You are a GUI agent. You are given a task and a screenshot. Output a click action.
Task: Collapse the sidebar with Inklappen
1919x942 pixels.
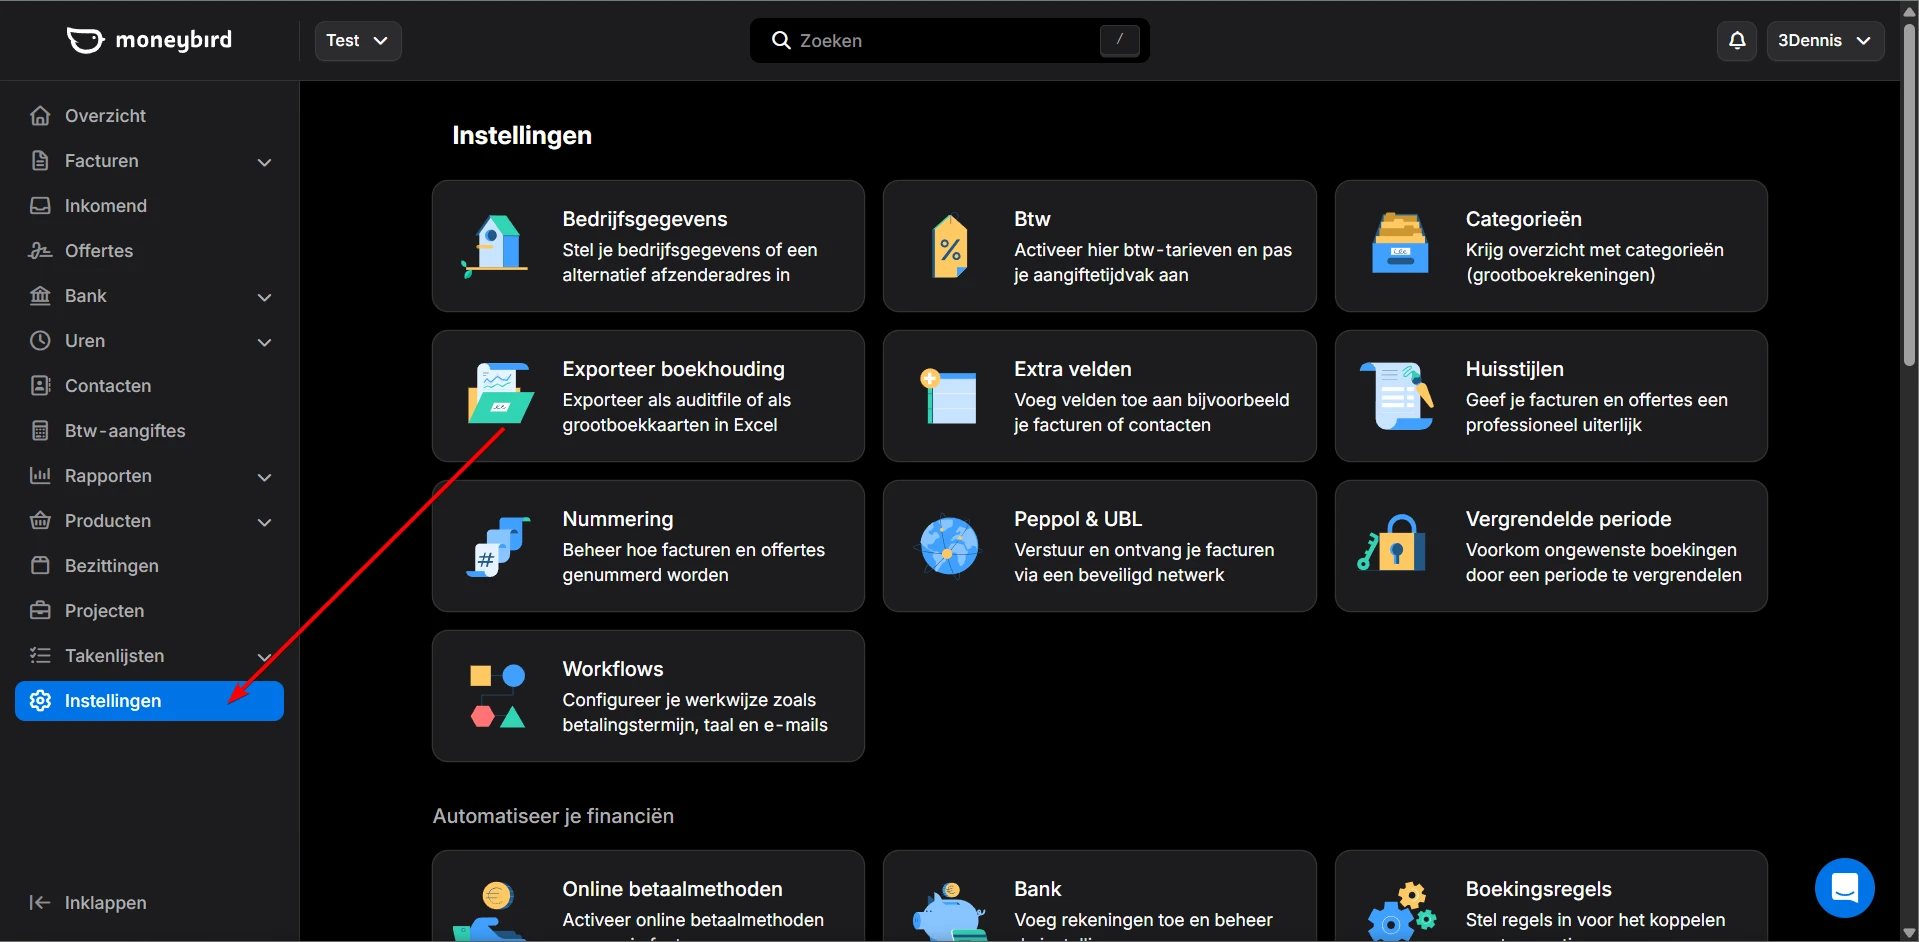tap(89, 903)
